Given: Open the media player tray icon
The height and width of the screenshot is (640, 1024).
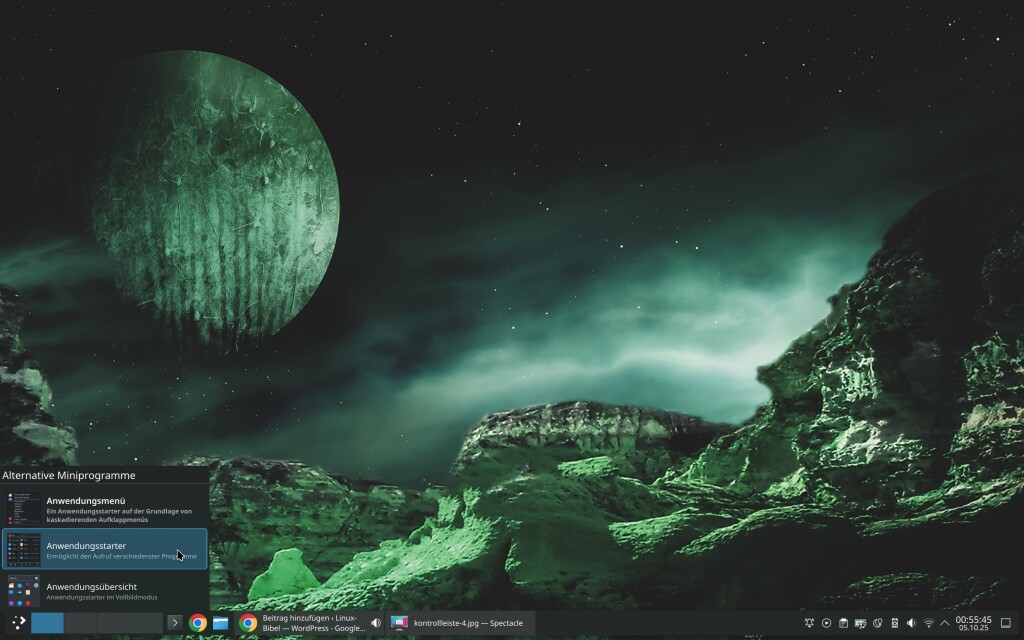Looking at the screenshot, I should point(826,623).
